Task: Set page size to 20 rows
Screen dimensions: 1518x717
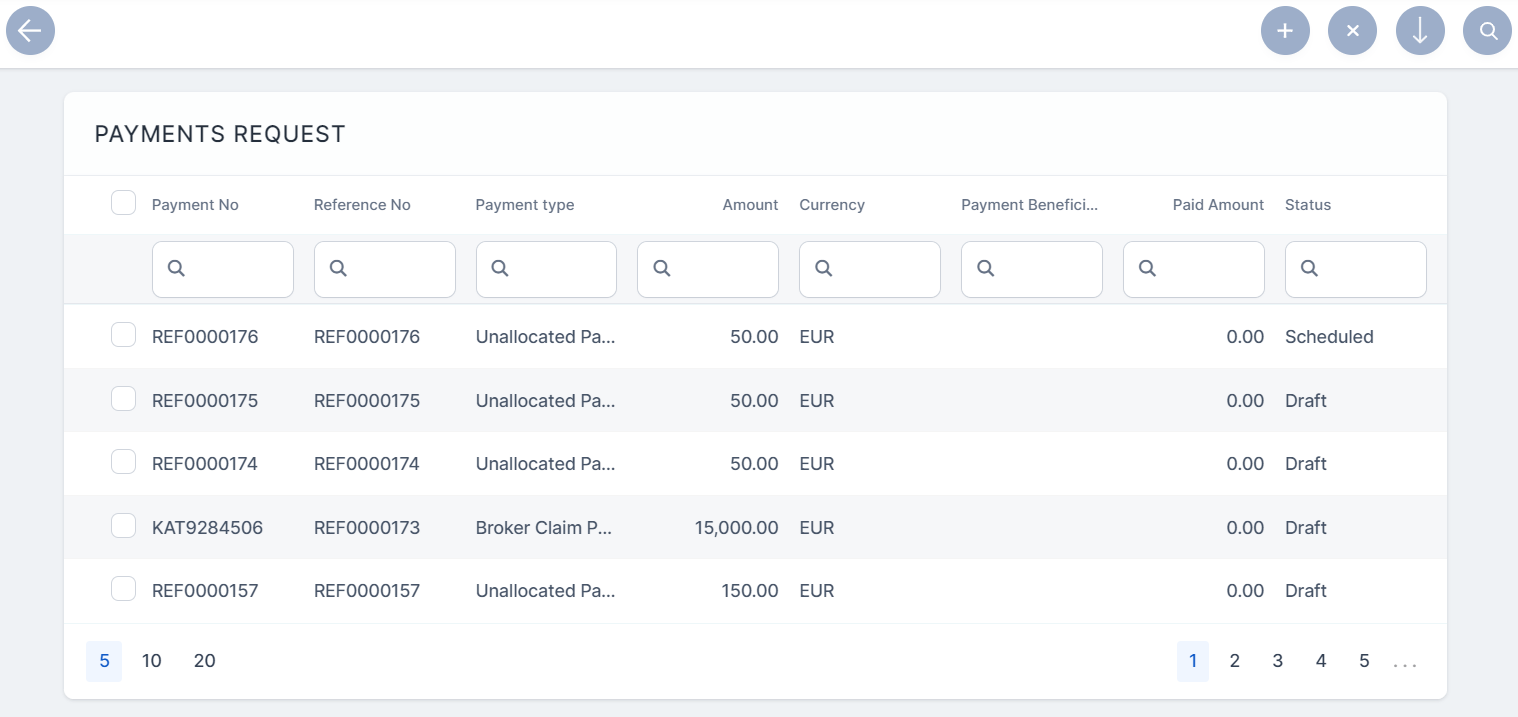Action: coord(204,661)
